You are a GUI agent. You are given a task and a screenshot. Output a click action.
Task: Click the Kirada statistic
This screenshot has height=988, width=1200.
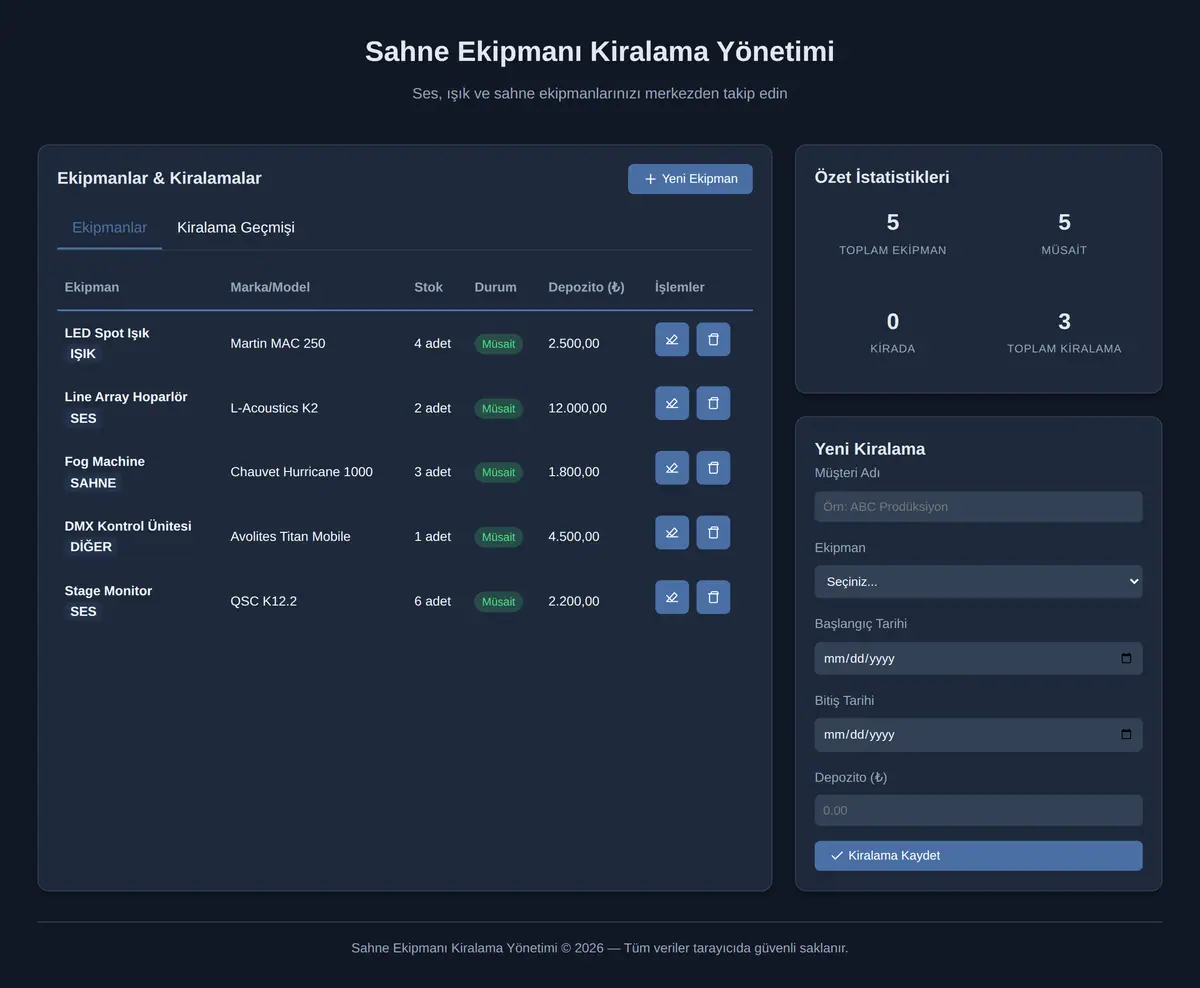point(893,333)
